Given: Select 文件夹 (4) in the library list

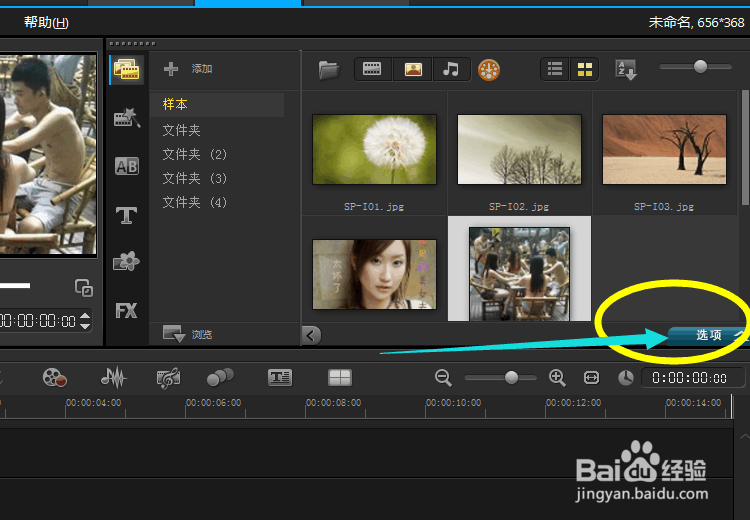Looking at the screenshot, I should (194, 202).
